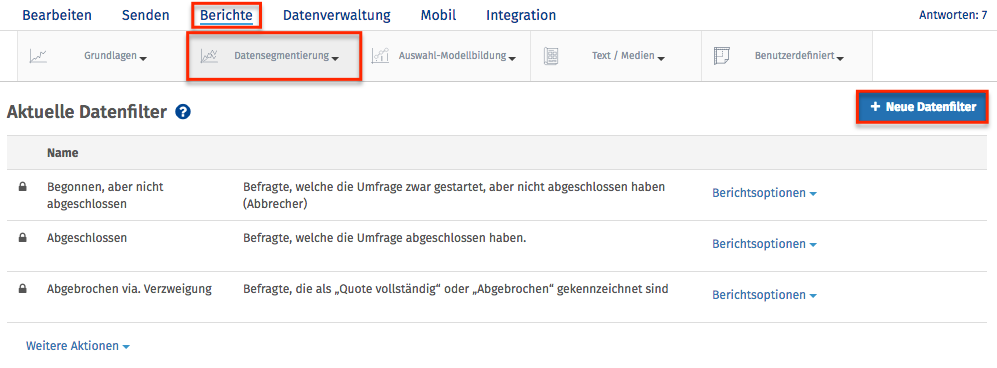
Task: Open the Bearbeiten tab
Action: [57, 15]
